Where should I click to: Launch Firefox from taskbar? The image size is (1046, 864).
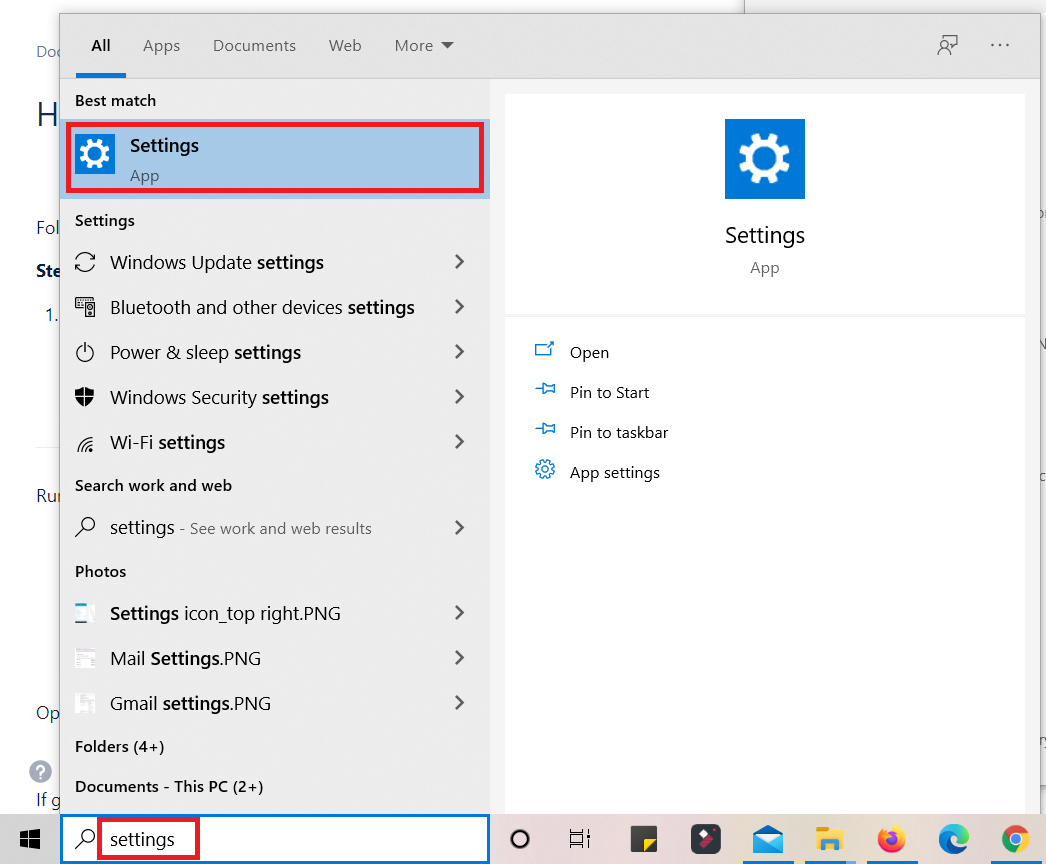click(891, 839)
